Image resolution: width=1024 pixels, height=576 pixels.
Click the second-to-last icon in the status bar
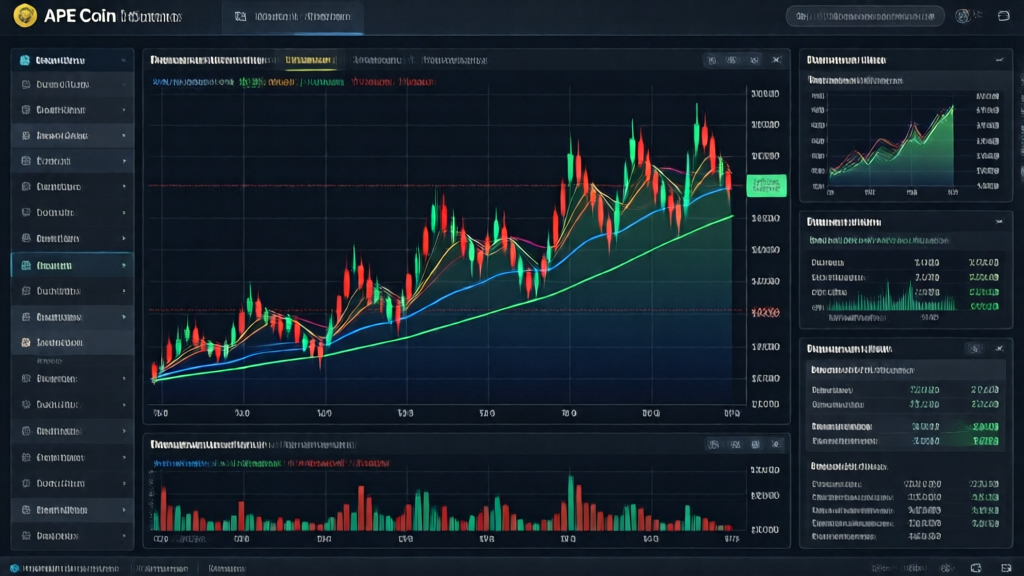click(x=976, y=568)
